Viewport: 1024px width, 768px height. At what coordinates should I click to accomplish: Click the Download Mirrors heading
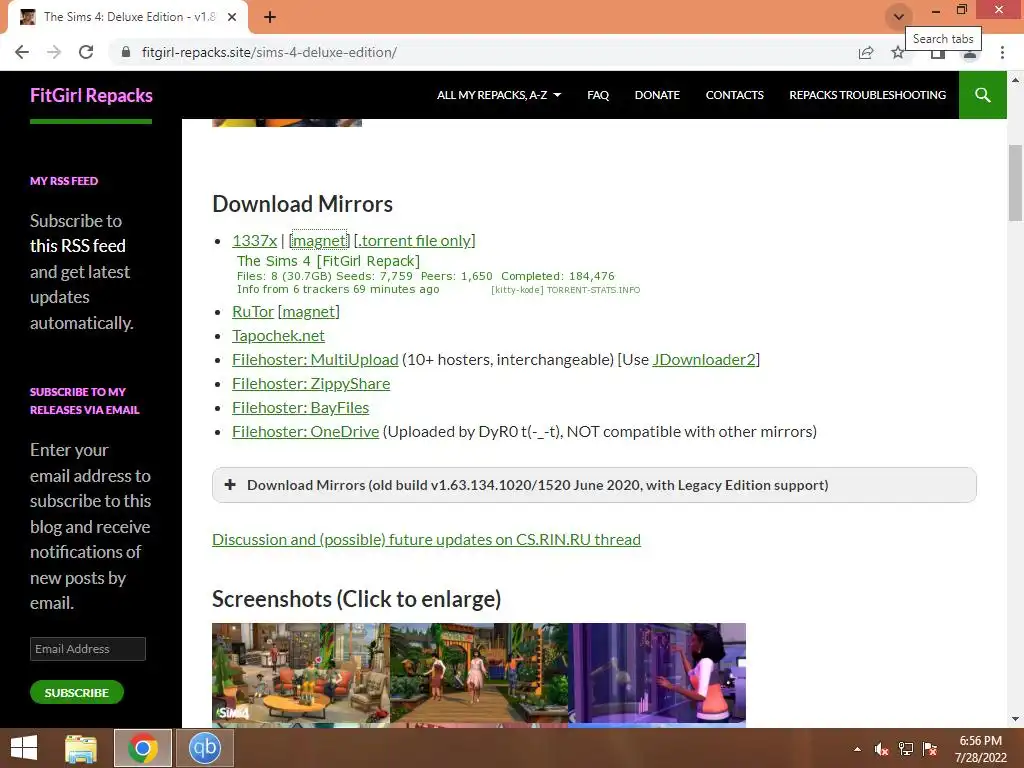click(x=302, y=204)
